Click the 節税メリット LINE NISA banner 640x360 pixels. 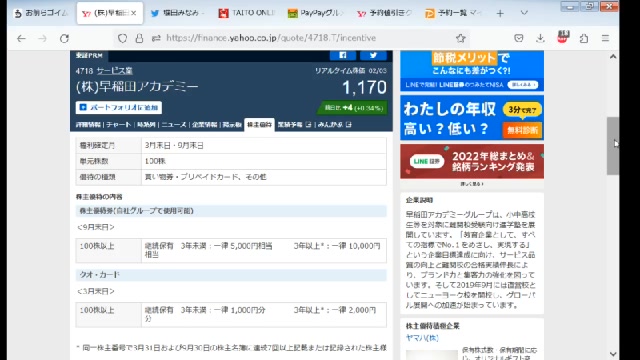click(x=472, y=71)
